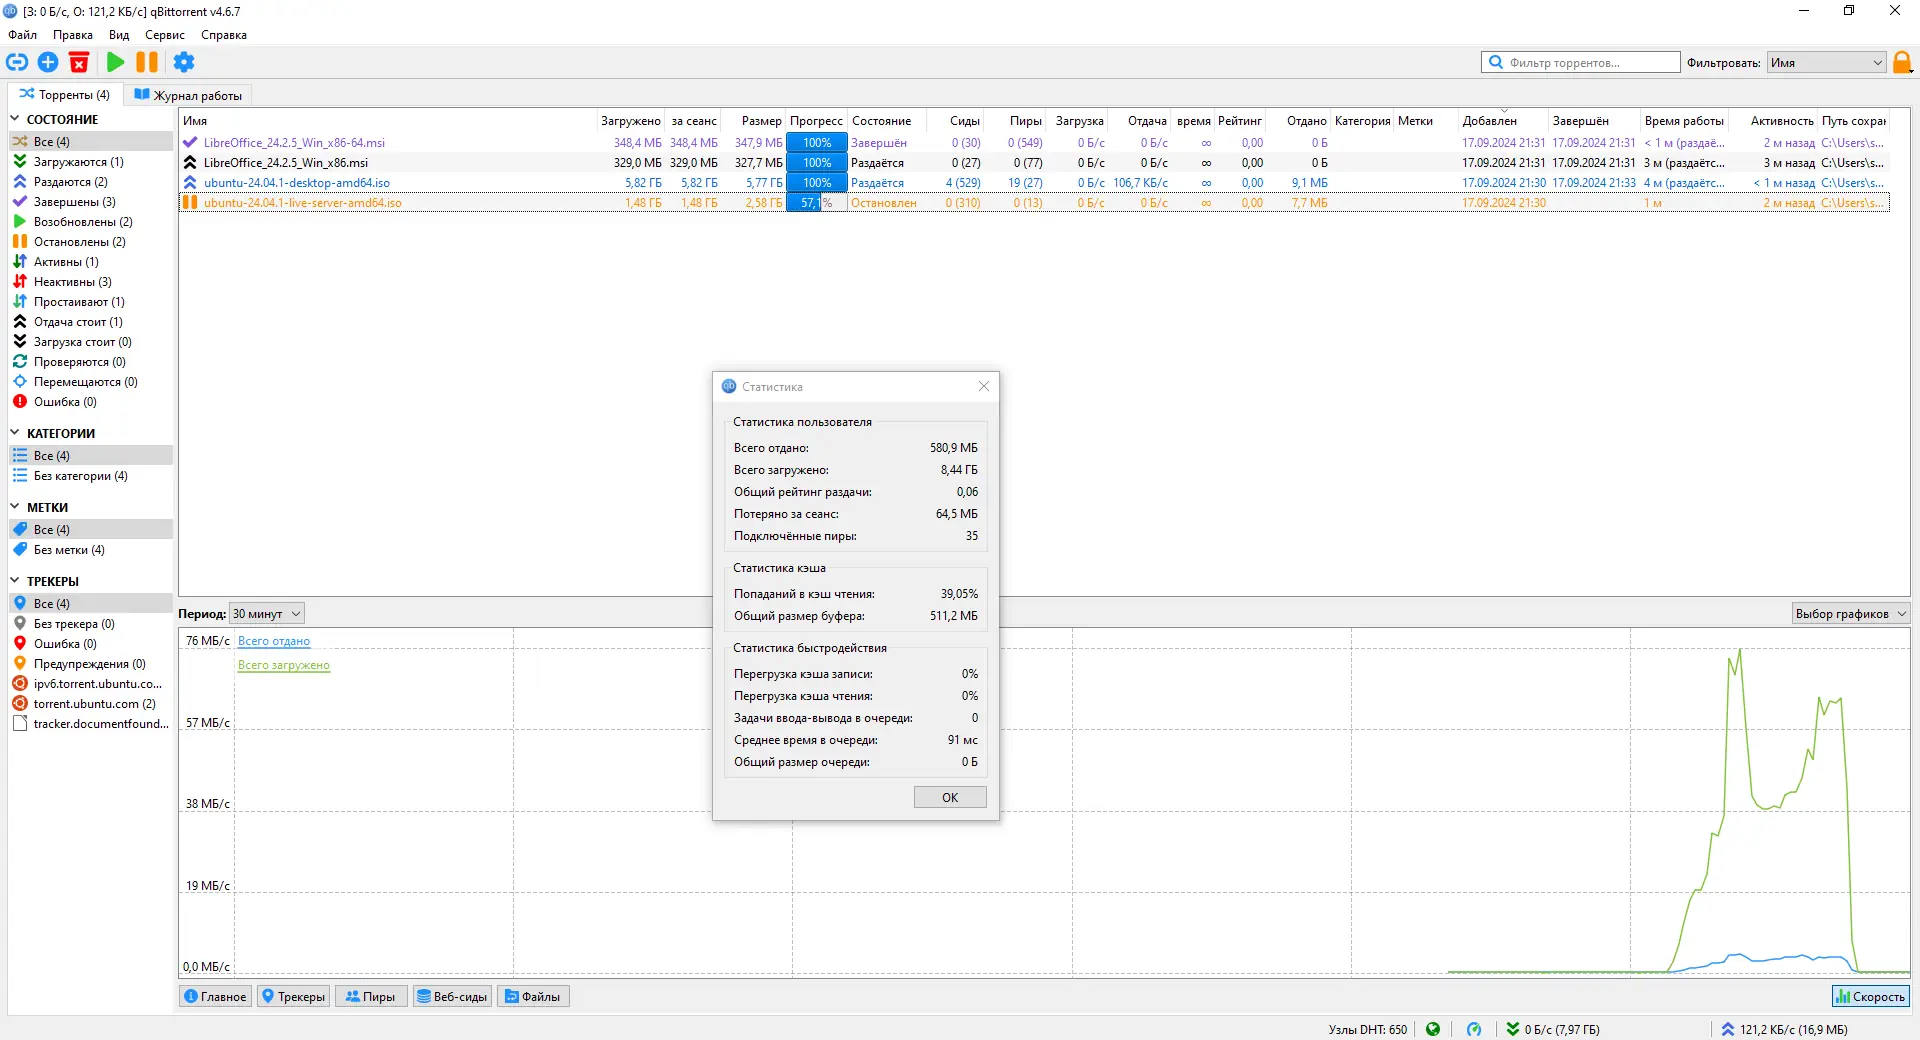Sort torrents by the Прогресс column header

click(x=816, y=121)
